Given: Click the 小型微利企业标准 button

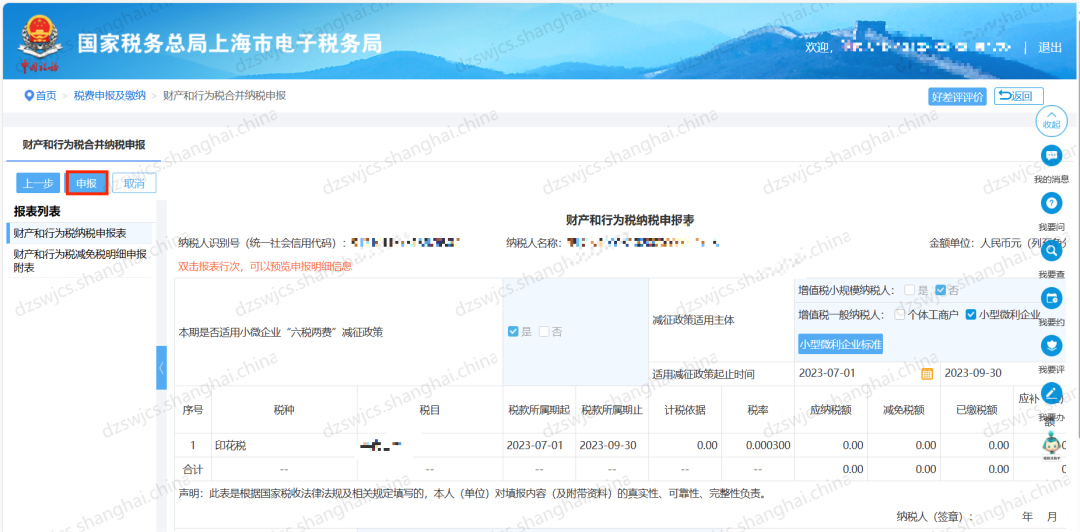Looking at the screenshot, I should (840, 344).
